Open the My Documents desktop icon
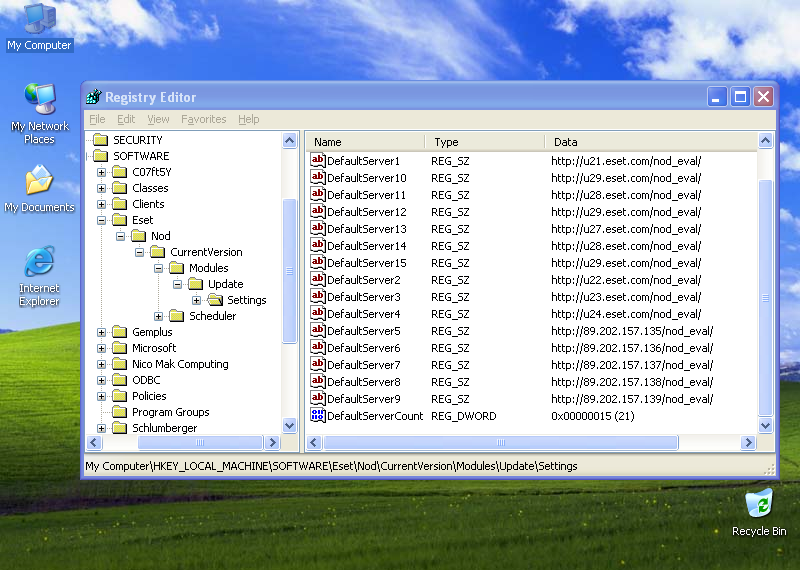800x570 pixels. pos(39,189)
